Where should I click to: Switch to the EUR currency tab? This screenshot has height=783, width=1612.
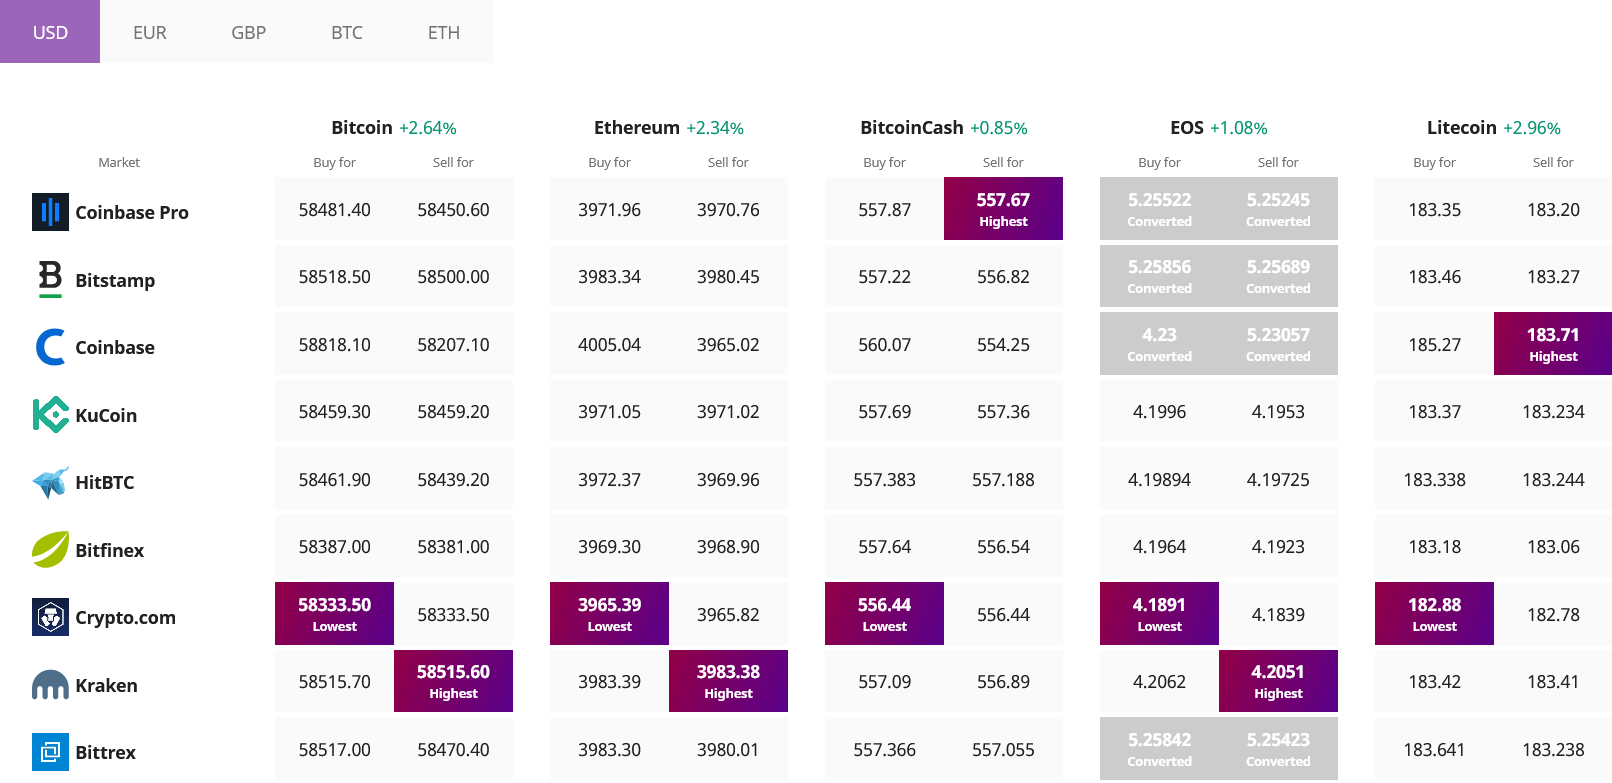pyautogui.click(x=149, y=32)
